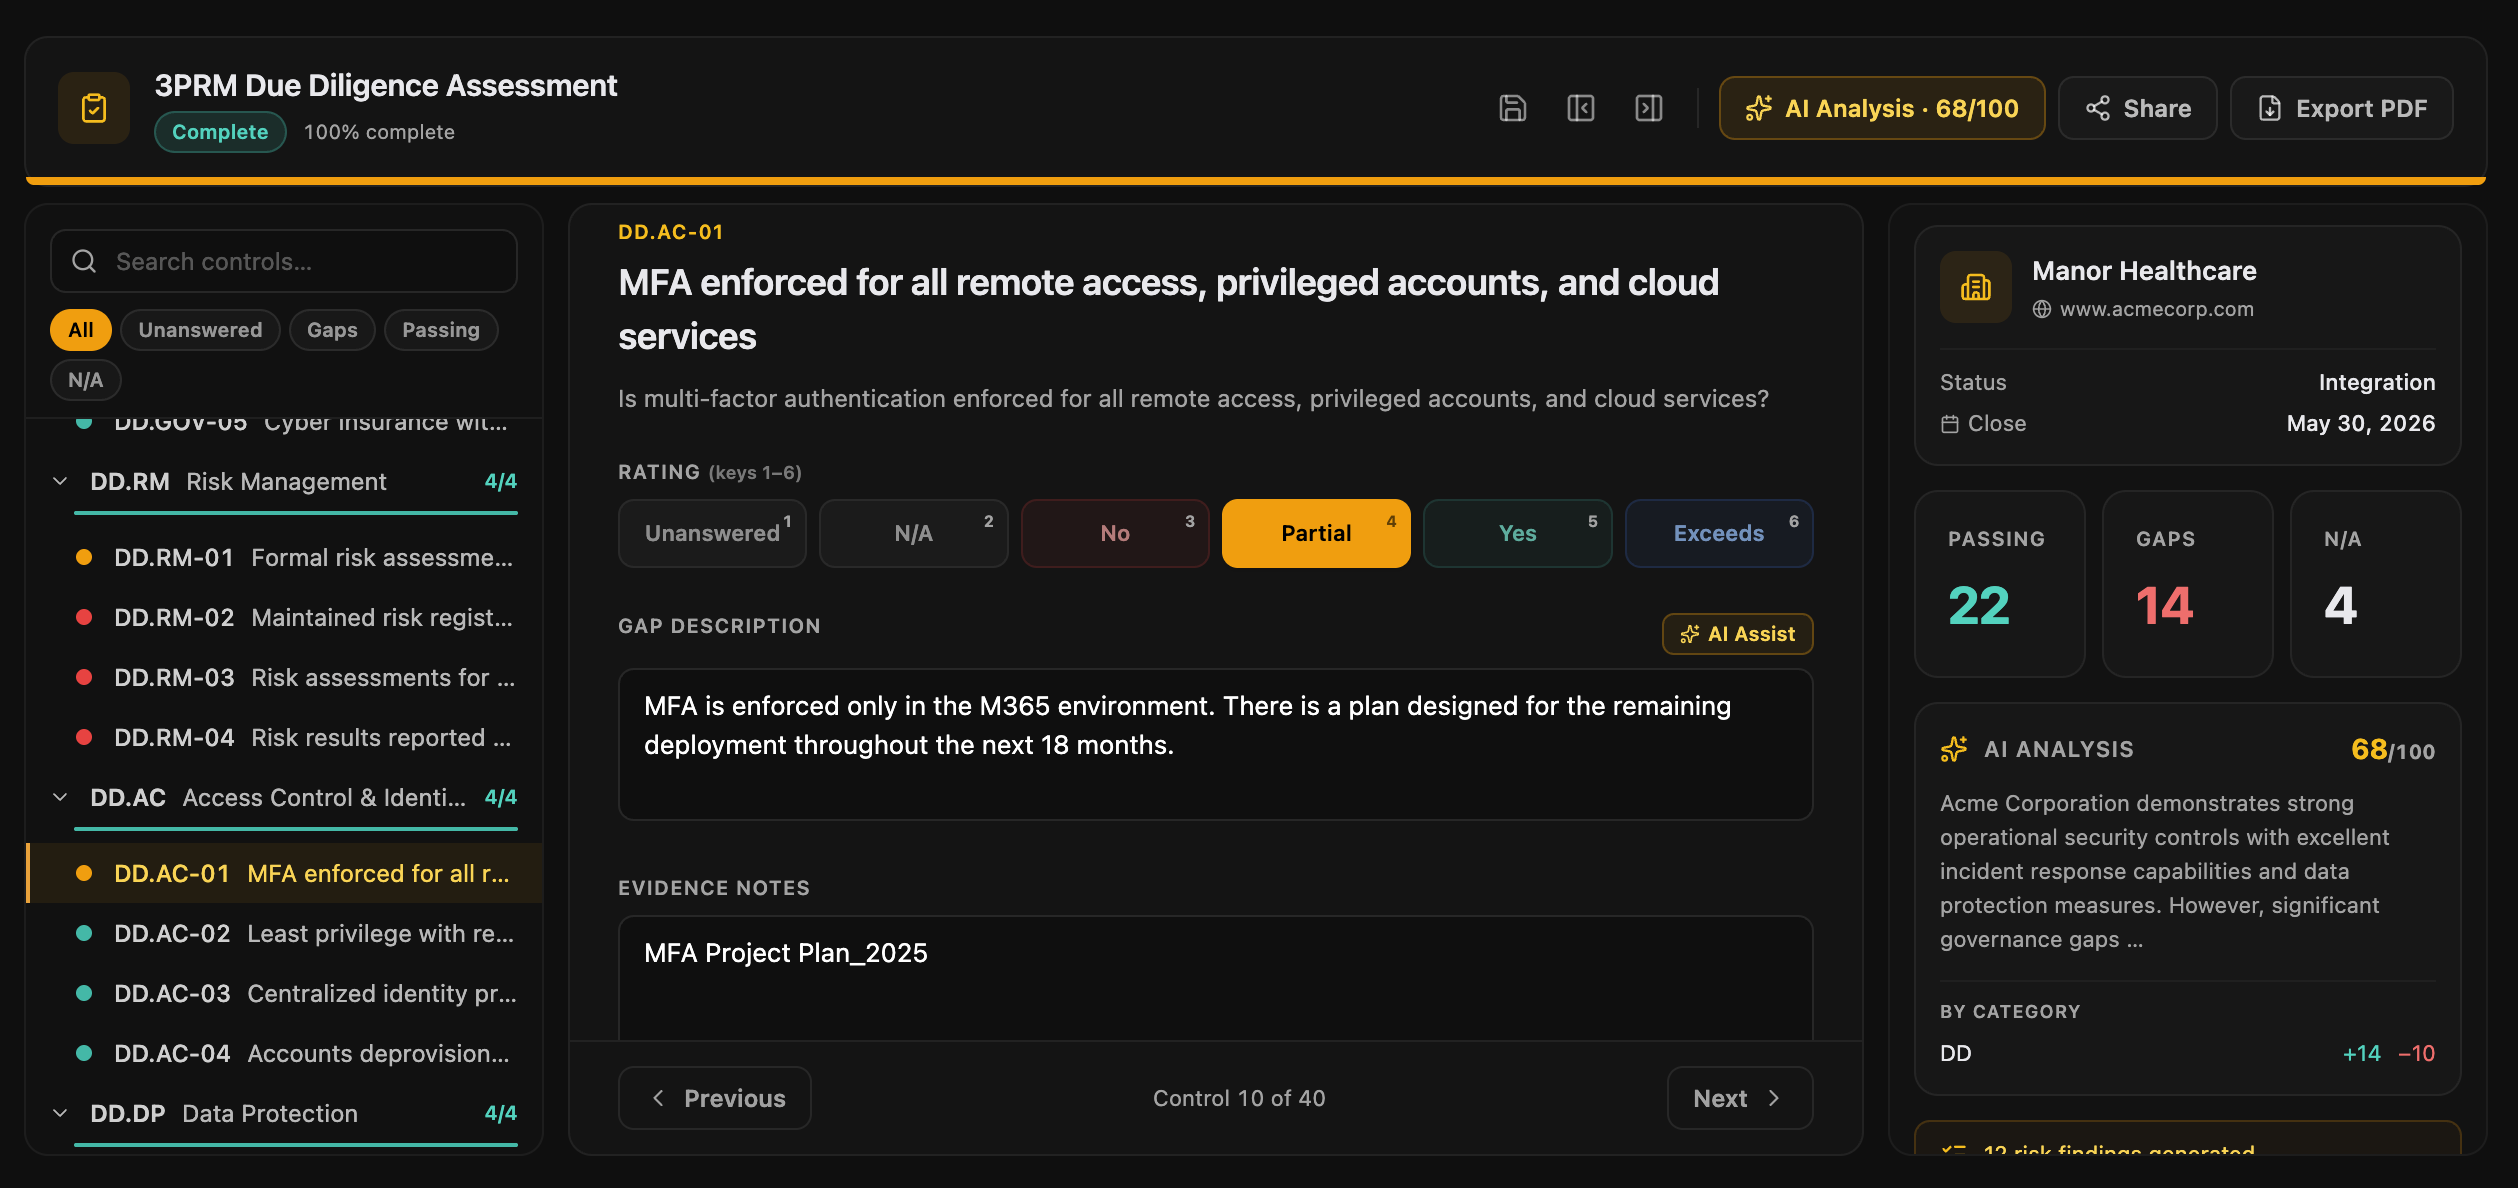Select control DD.AC-01 MFA enforced
The height and width of the screenshot is (1188, 2518).
point(285,873)
